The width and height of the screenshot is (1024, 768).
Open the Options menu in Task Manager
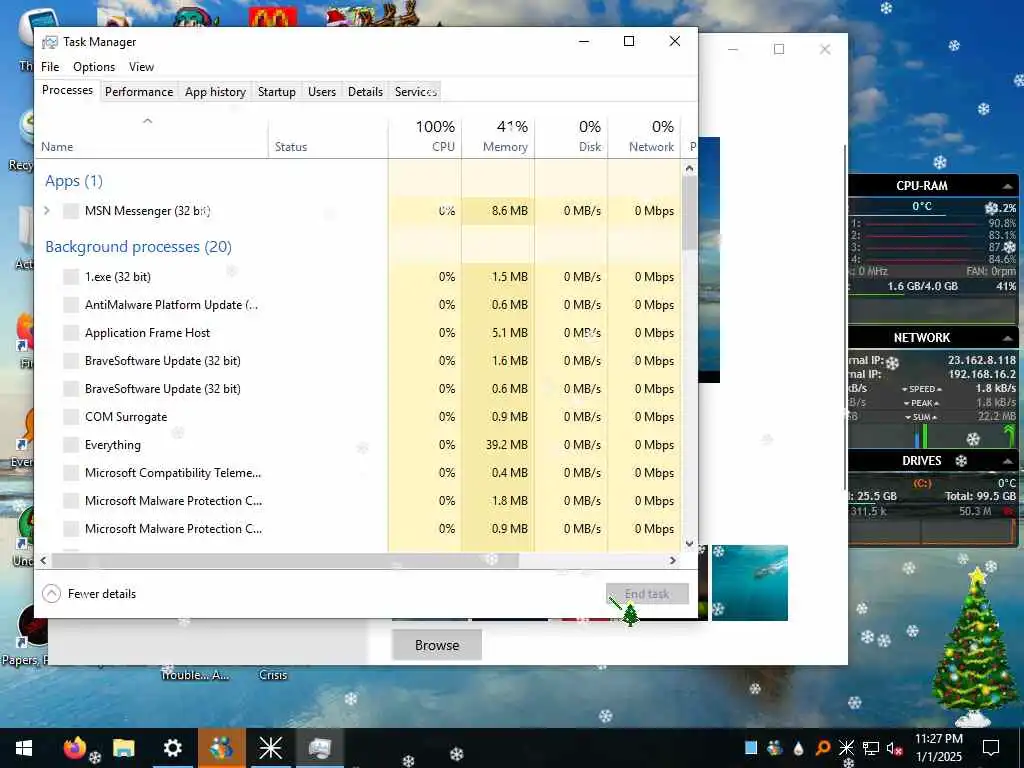click(94, 67)
